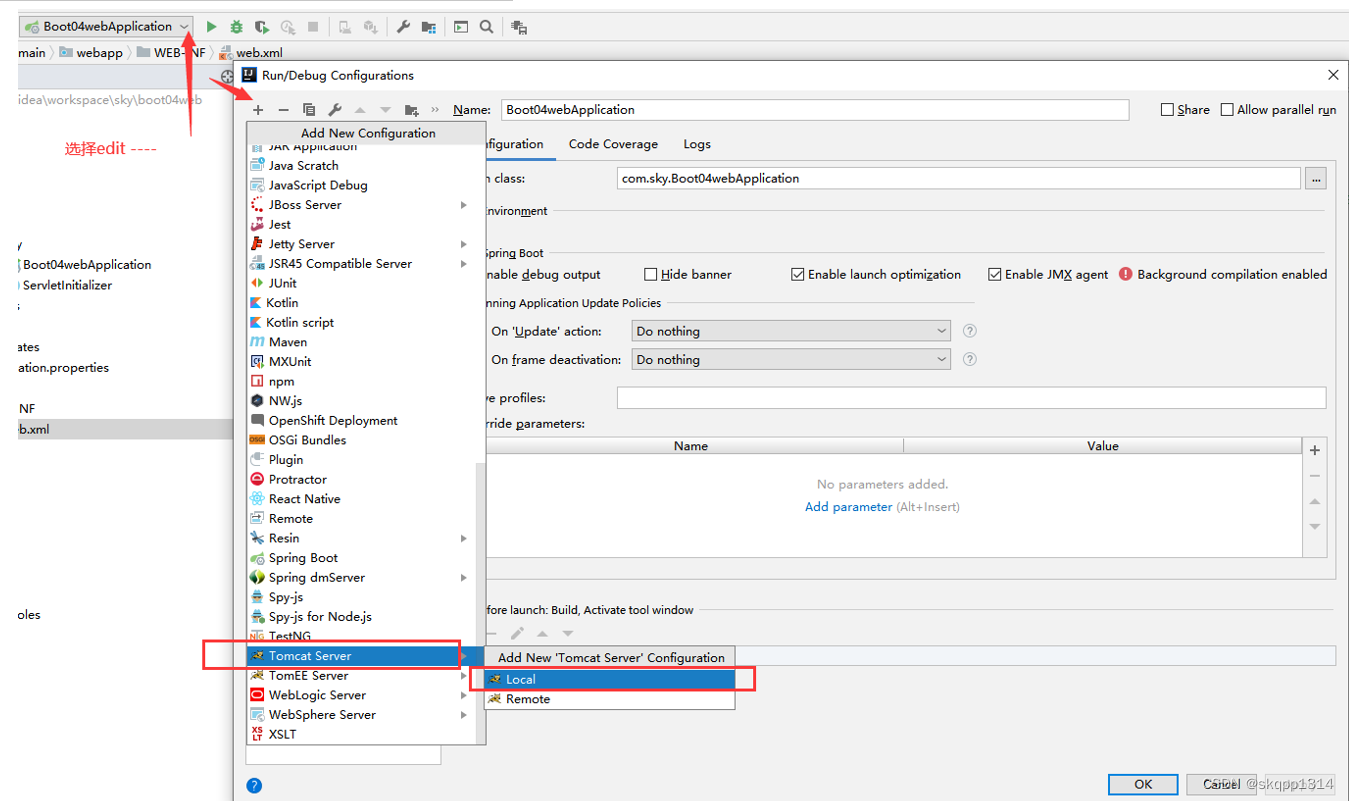Image resolution: width=1349 pixels, height=801 pixels.
Task: Open the main toolbar search magnifier
Action: [x=487, y=27]
